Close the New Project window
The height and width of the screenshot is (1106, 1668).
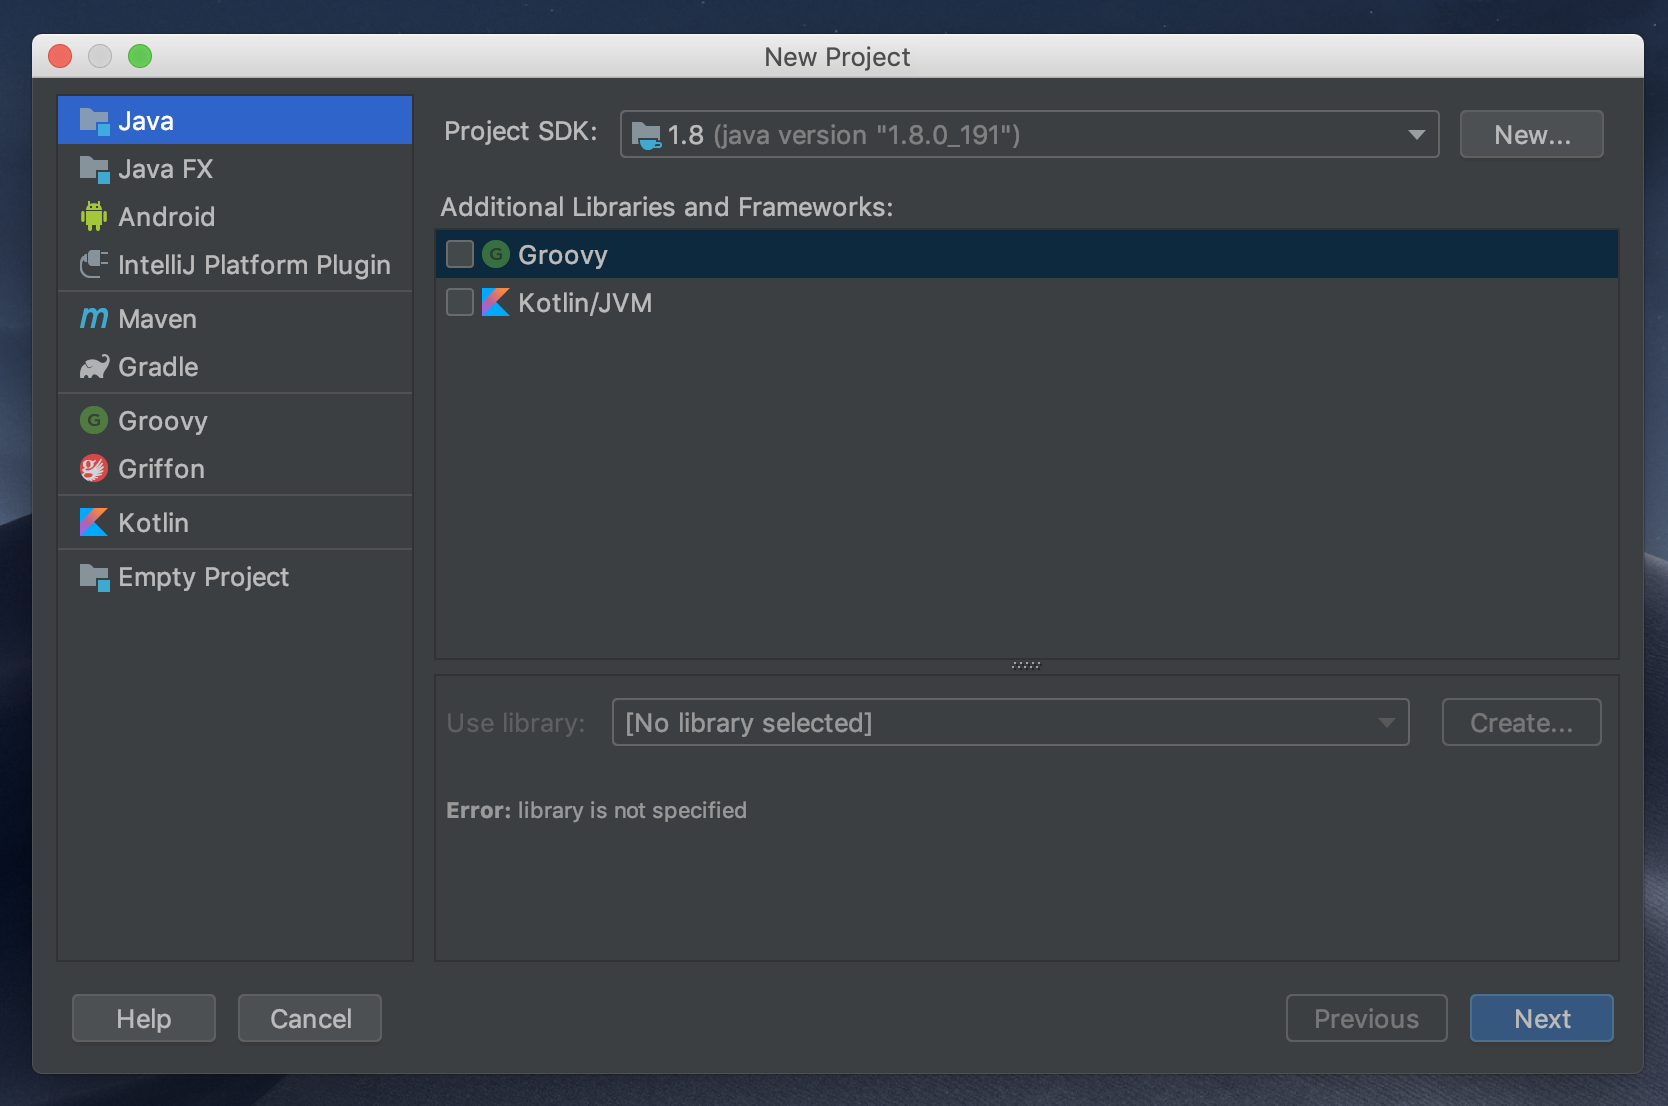(x=60, y=56)
